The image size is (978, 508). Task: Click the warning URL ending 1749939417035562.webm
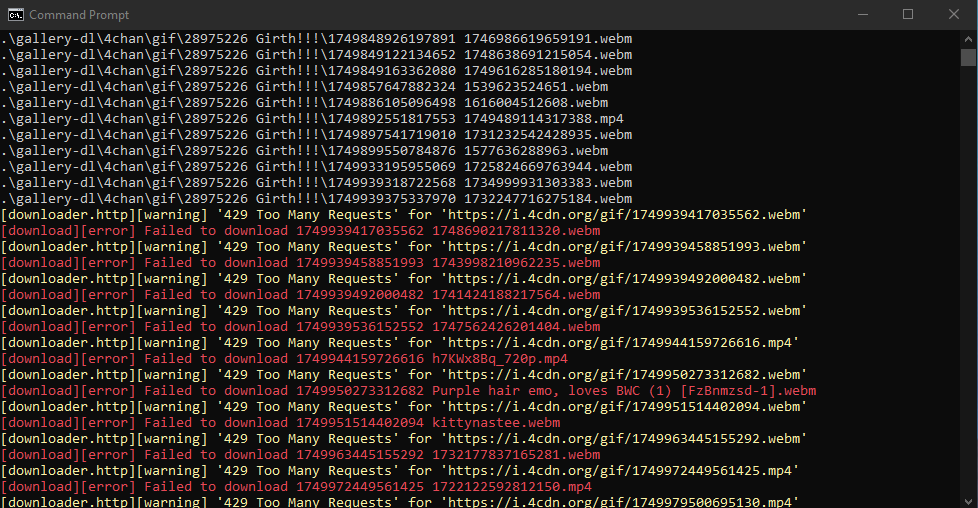[624, 215]
